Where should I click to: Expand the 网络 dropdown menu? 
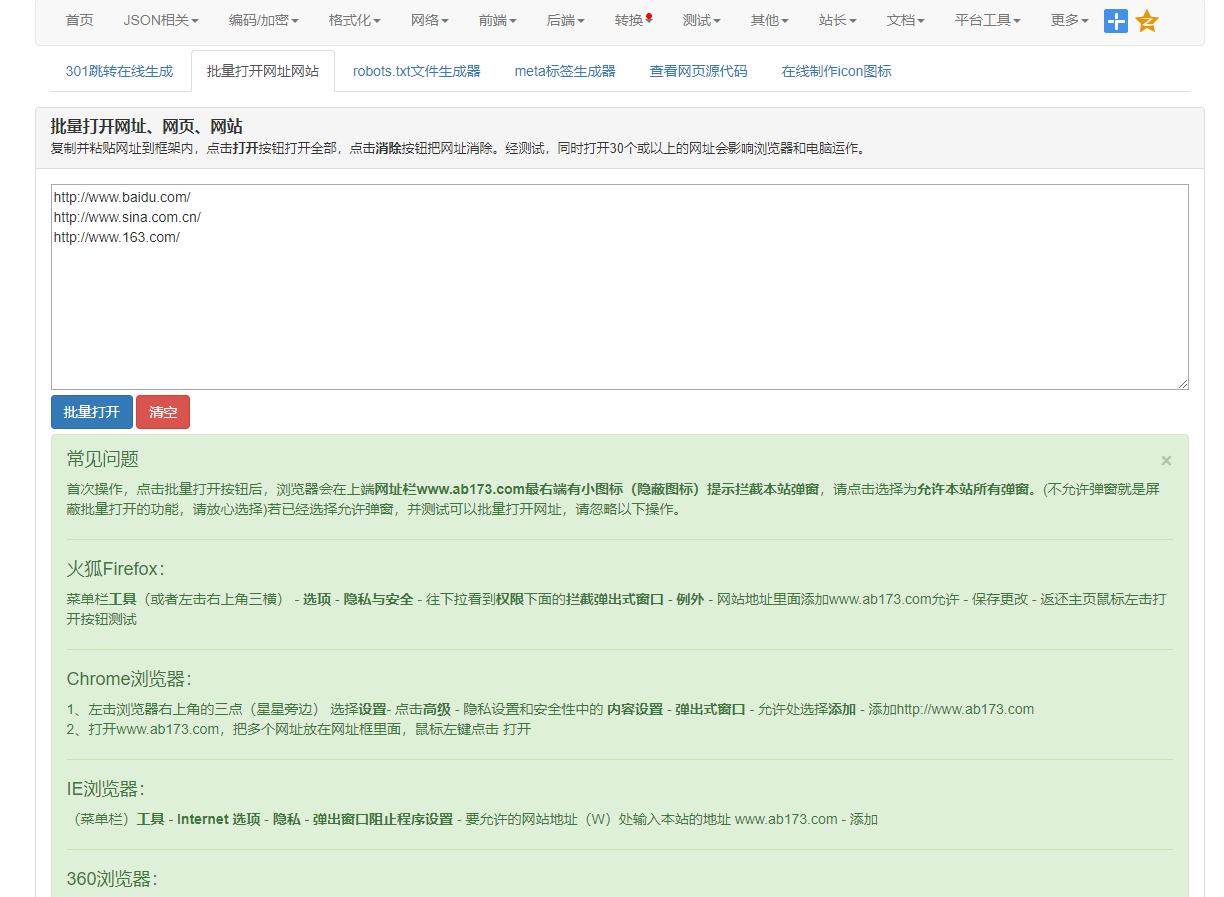coord(429,20)
